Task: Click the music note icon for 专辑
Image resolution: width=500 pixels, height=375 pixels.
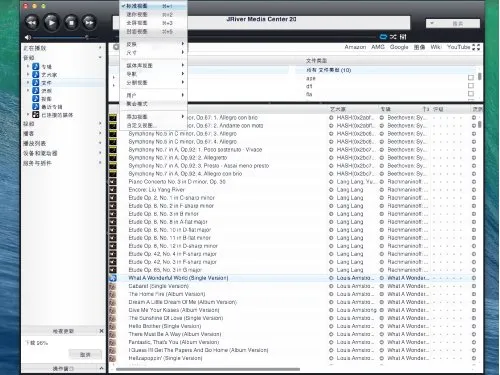Action: pos(36,66)
